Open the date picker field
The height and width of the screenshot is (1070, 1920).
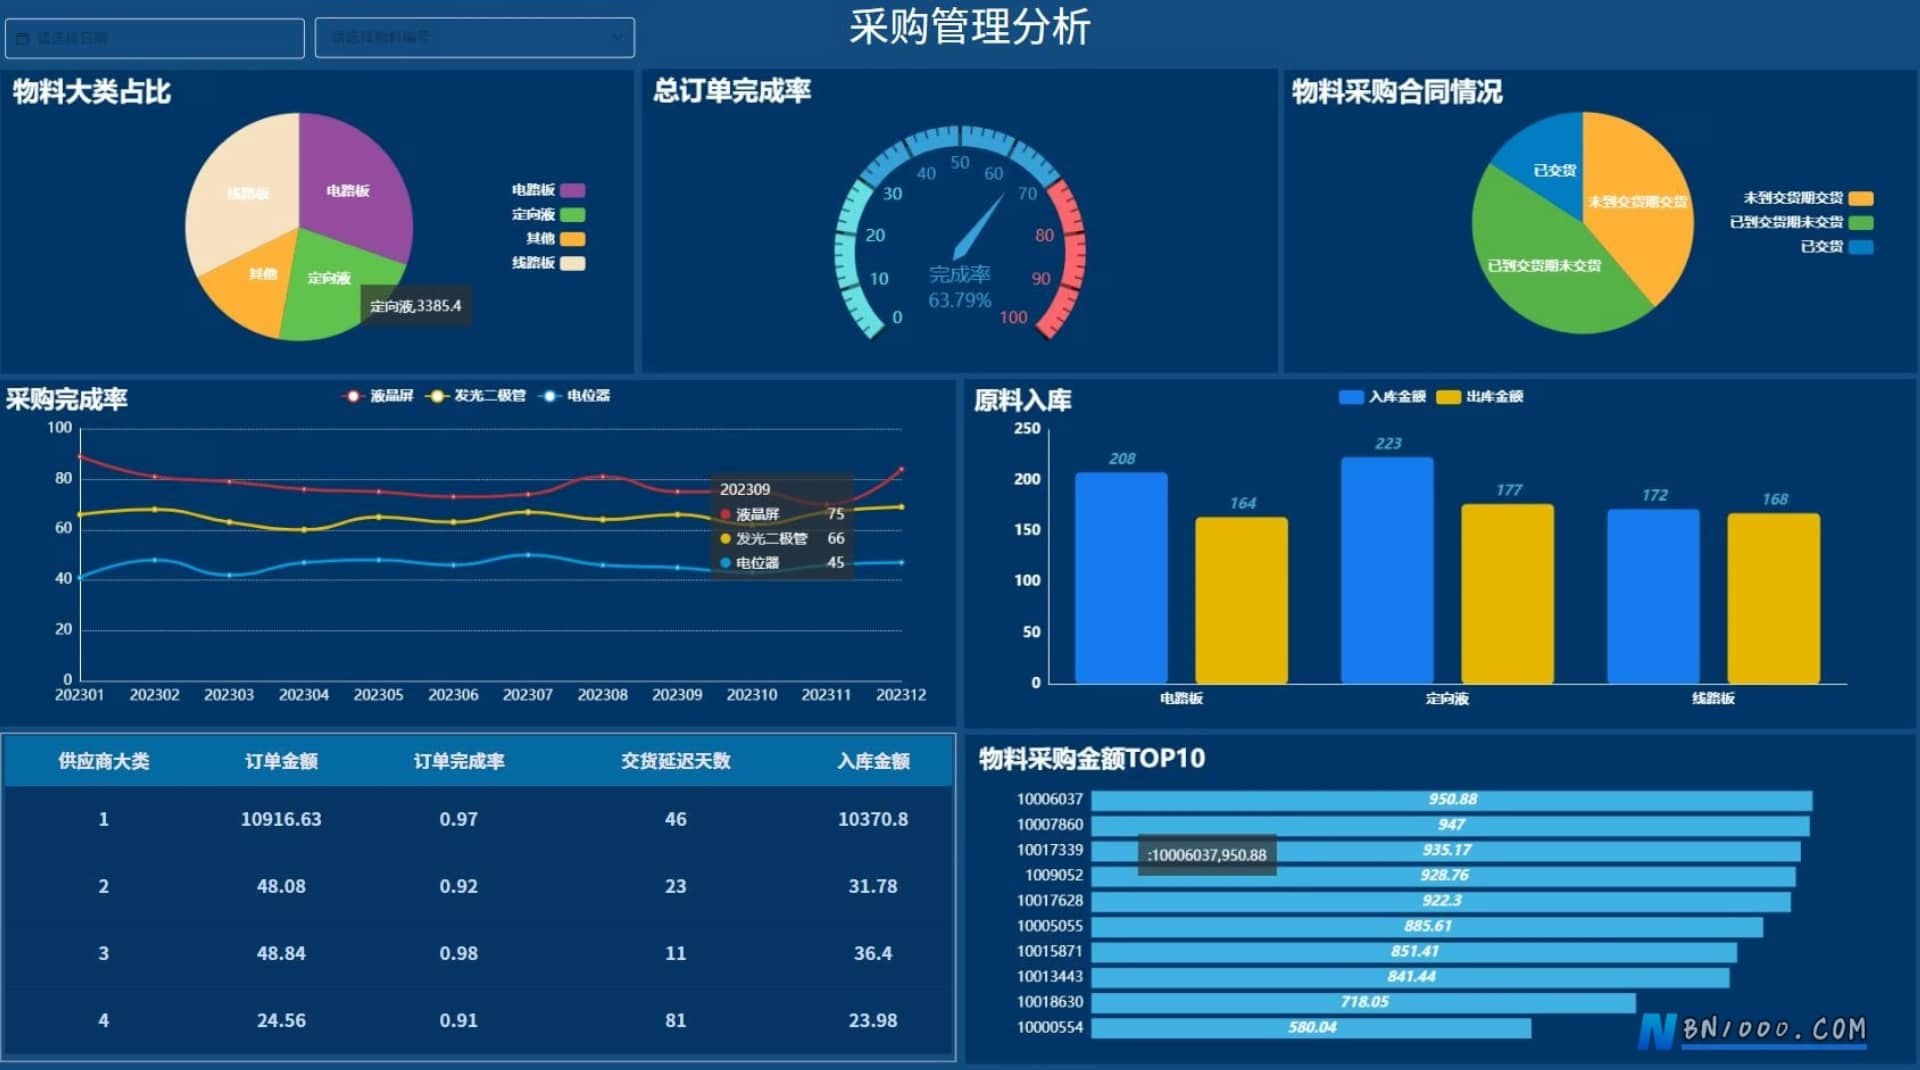click(155, 38)
